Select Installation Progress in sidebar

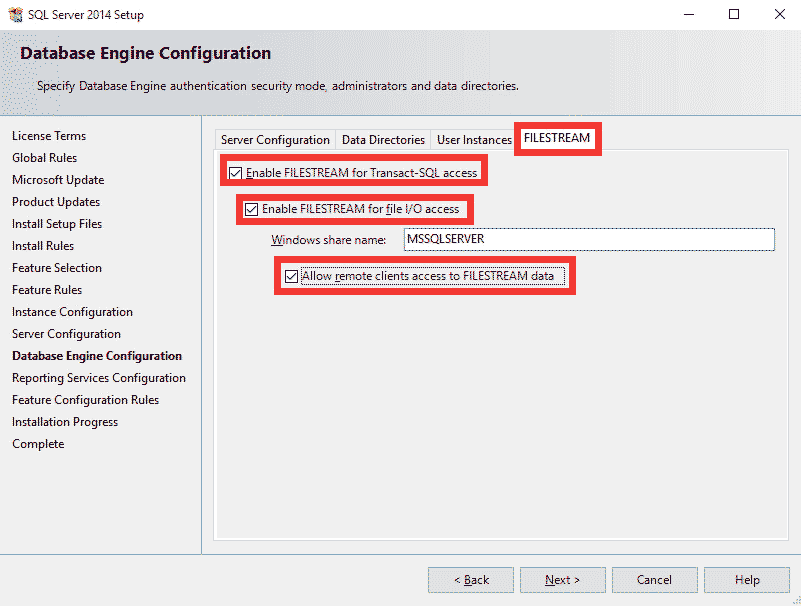[64, 421]
